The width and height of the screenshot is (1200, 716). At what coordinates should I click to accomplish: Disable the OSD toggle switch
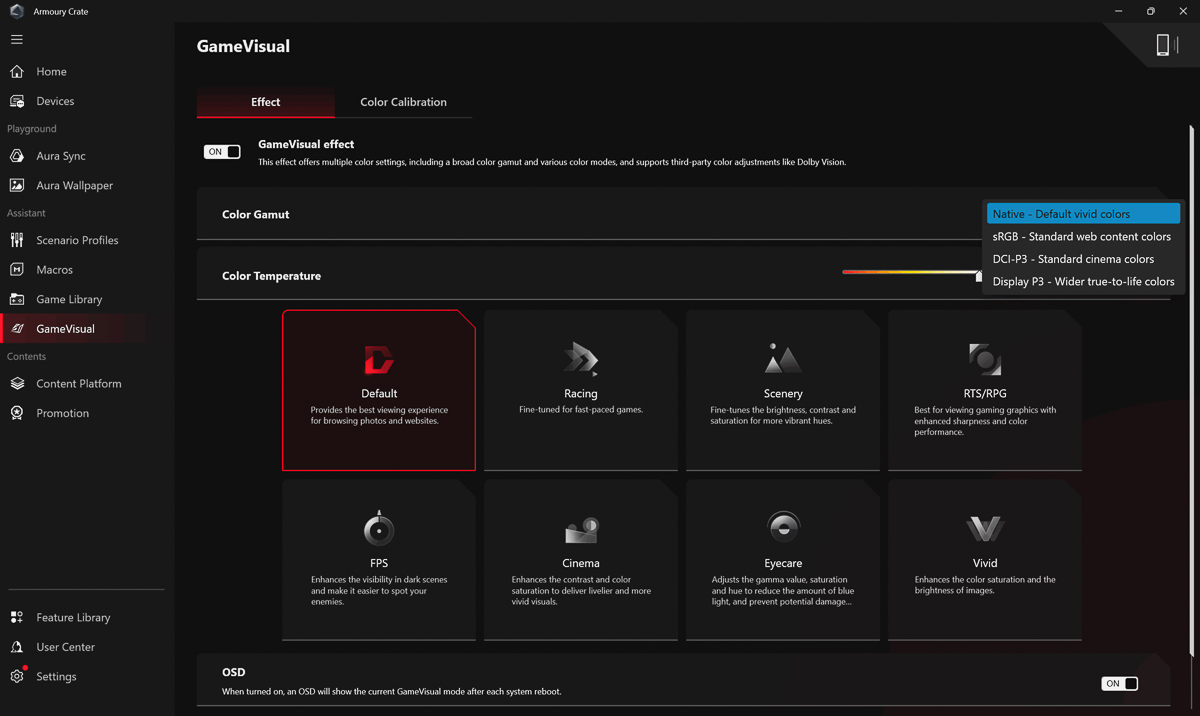click(x=1119, y=684)
